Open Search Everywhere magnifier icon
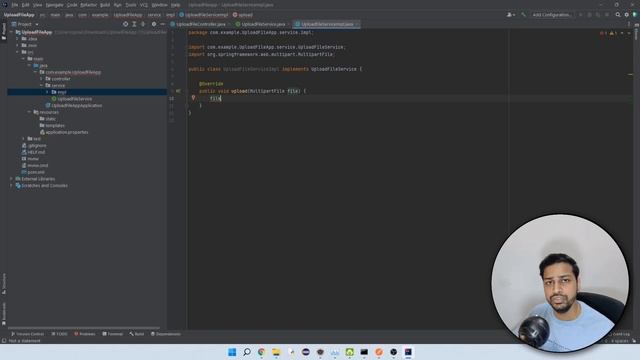640x360 pixels. 618,15
